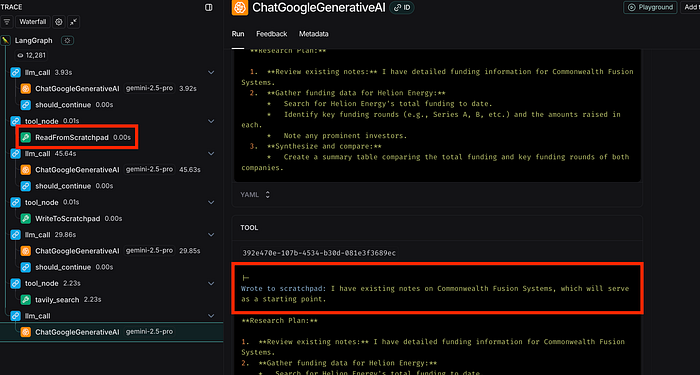Collapse the llm_call 45.64s chevron

[211, 154]
